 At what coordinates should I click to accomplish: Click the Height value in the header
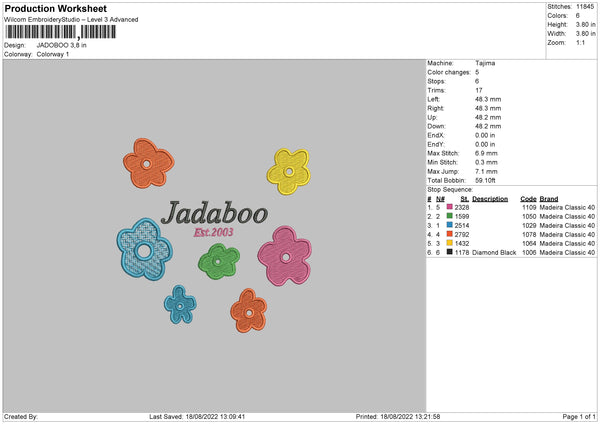tap(585, 24)
